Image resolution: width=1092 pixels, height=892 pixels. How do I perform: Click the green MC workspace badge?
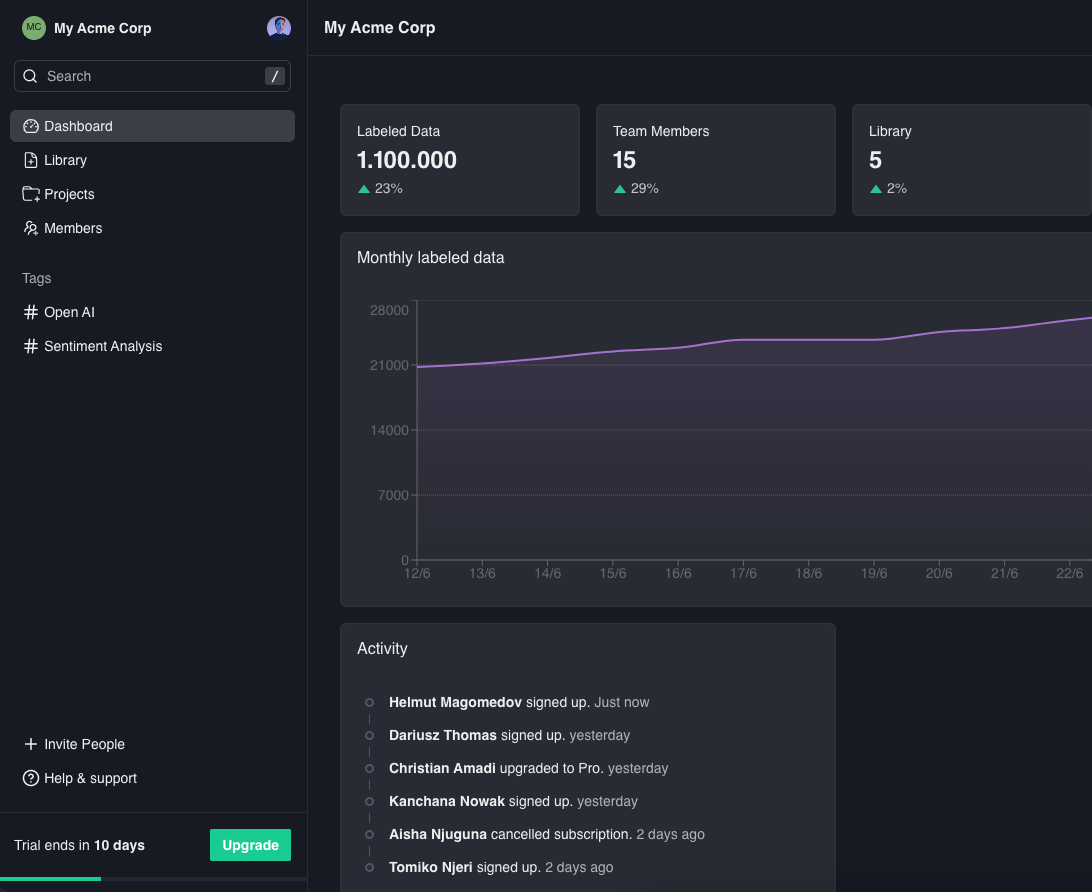click(34, 28)
